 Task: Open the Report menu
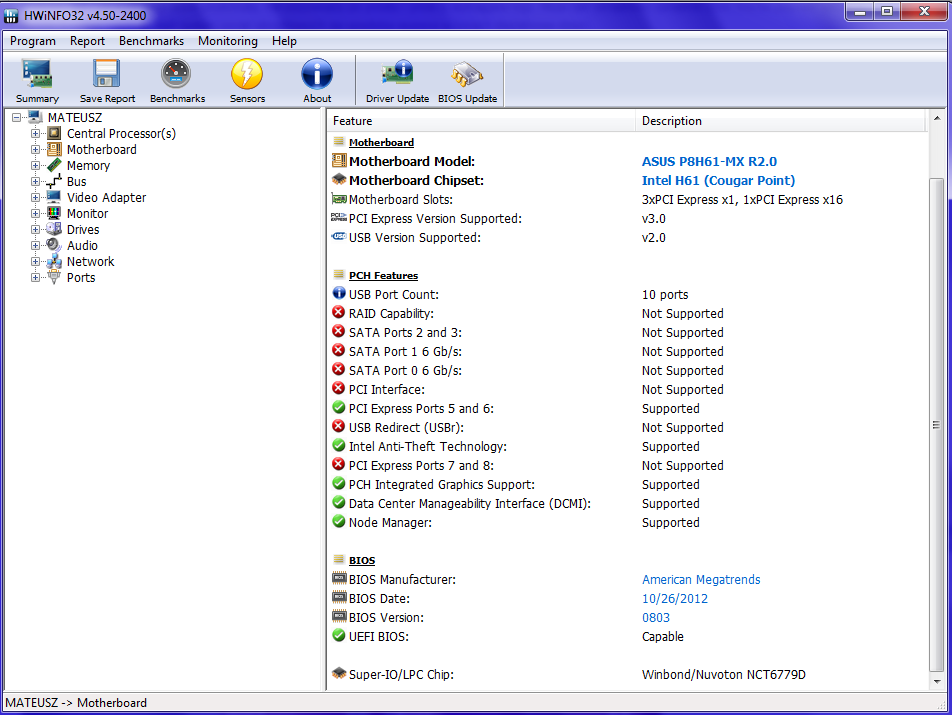pyautogui.click(x=87, y=41)
